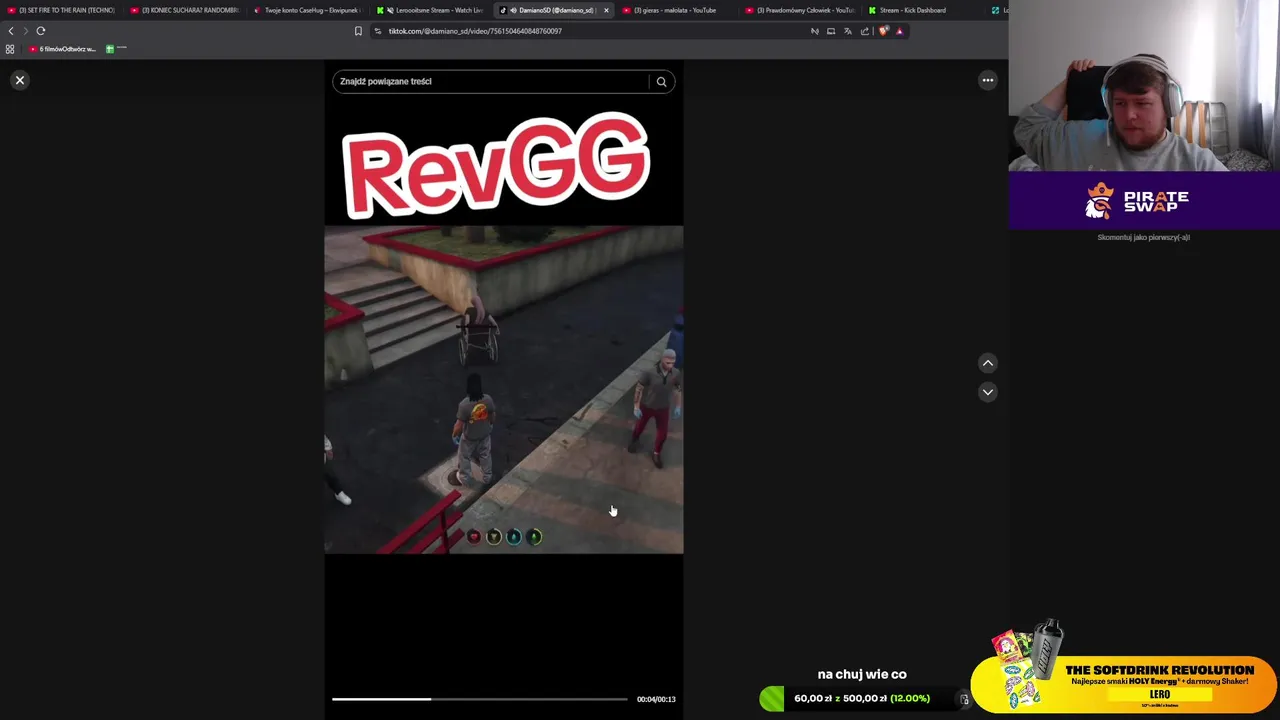Open the apps grid bookmarks icon
Image resolution: width=1280 pixels, height=720 pixels.
coord(10,49)
